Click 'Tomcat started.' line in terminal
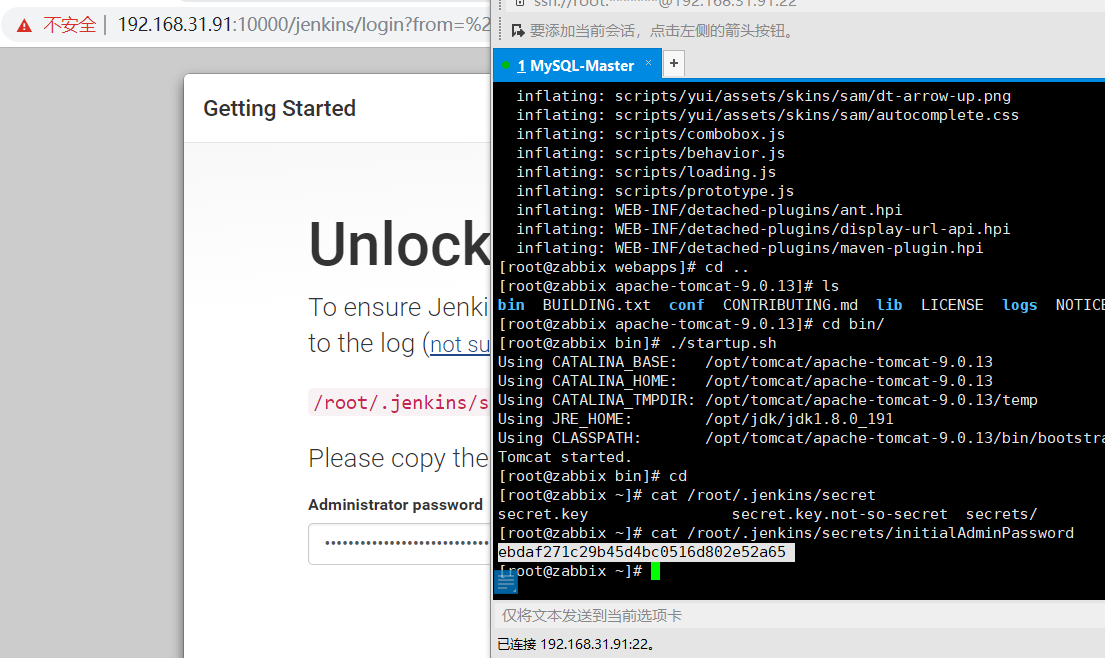This screenshot has width=1105, height=658. [x=564, y=457]
